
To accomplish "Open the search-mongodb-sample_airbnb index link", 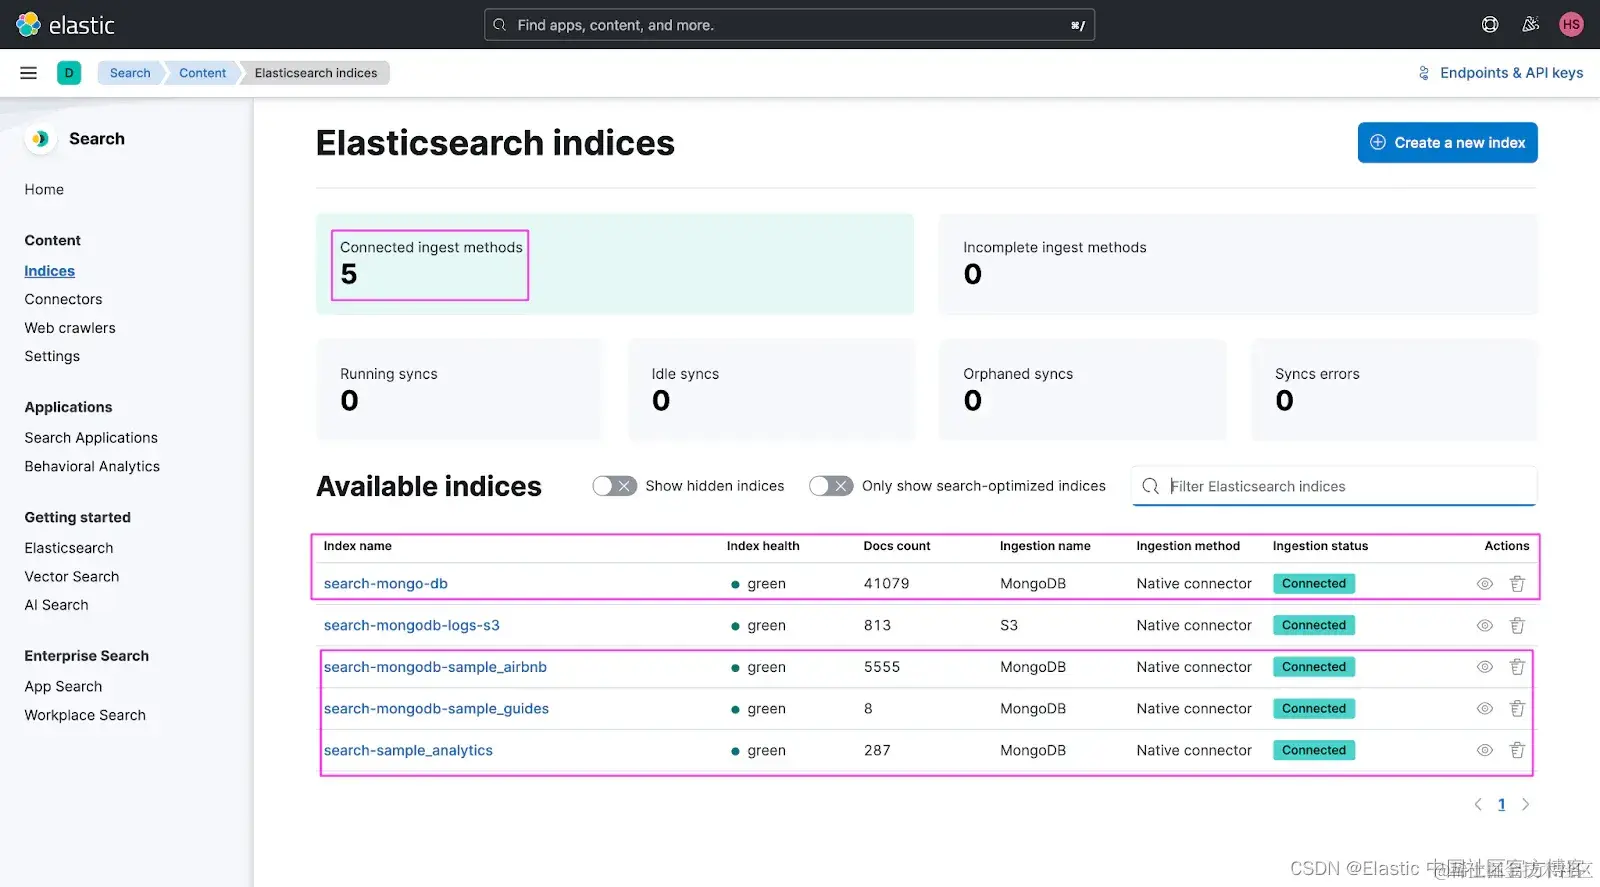I will pos(435,667).
